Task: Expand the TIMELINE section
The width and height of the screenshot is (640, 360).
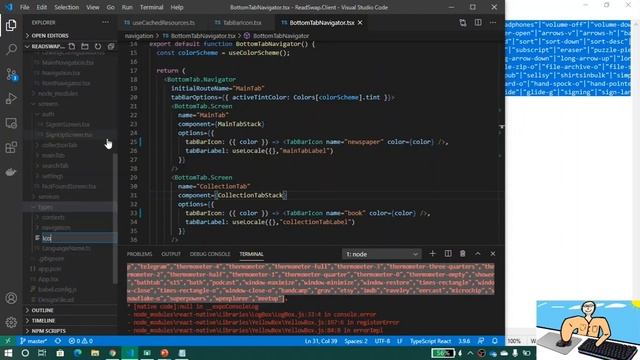Action: pos(69,320)
